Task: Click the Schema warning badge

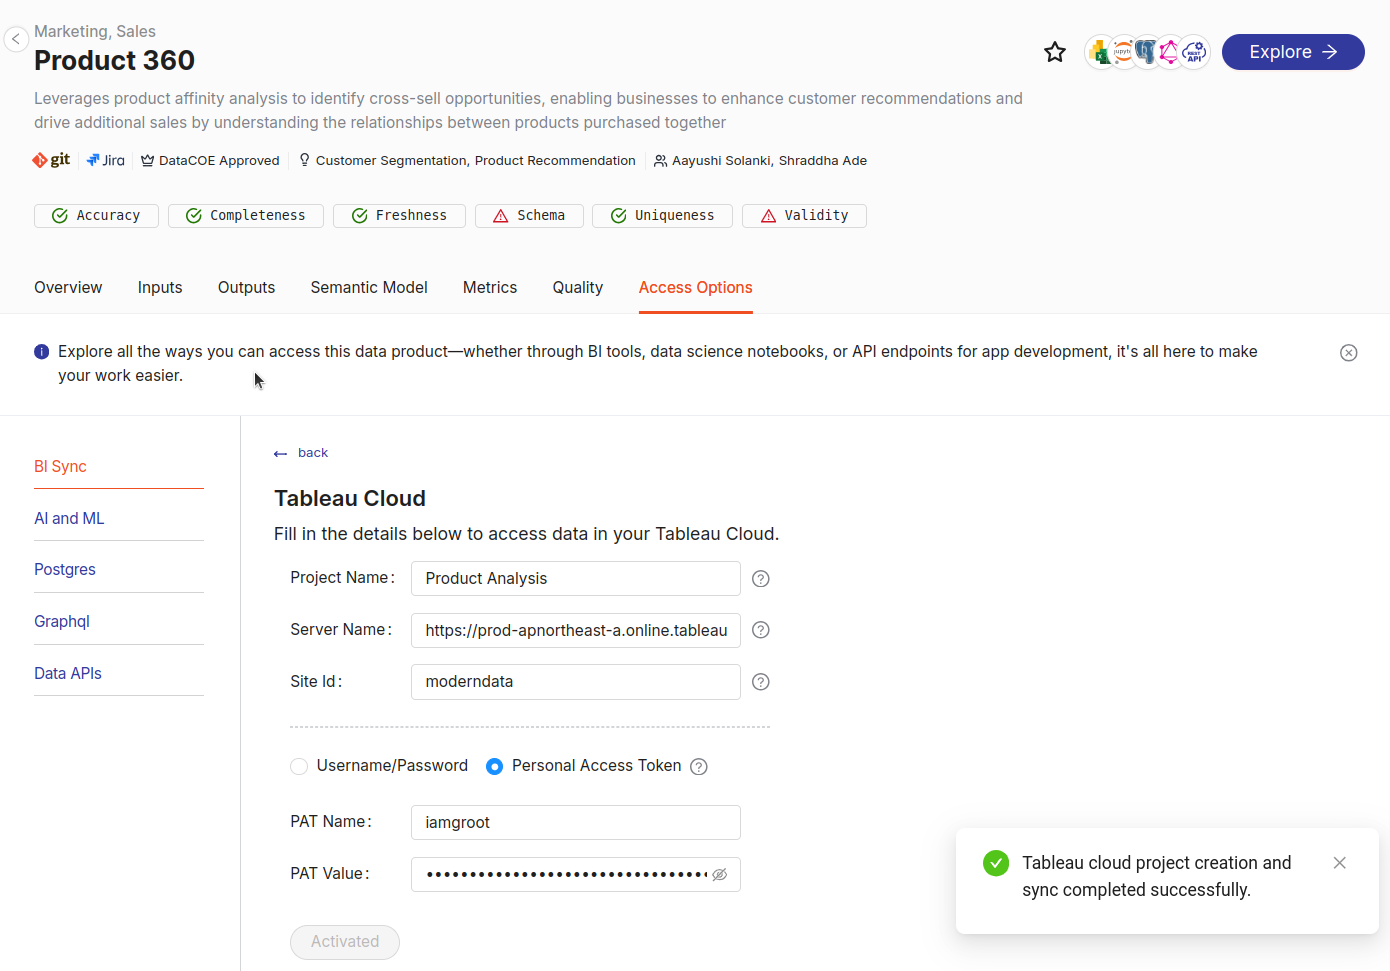Action: (529, 216)
